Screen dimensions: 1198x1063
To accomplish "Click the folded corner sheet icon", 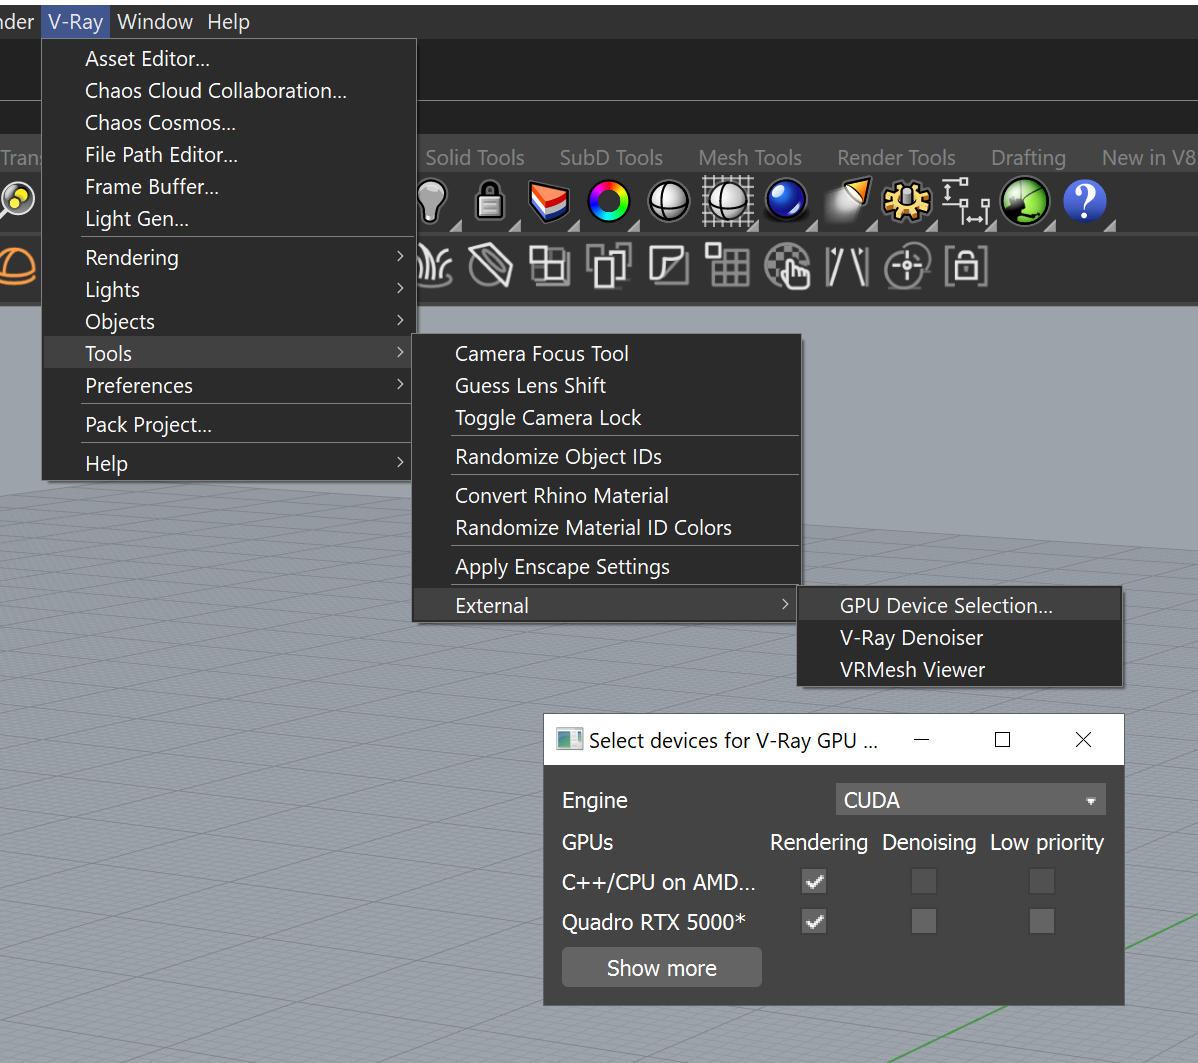I will click(669, 266).
